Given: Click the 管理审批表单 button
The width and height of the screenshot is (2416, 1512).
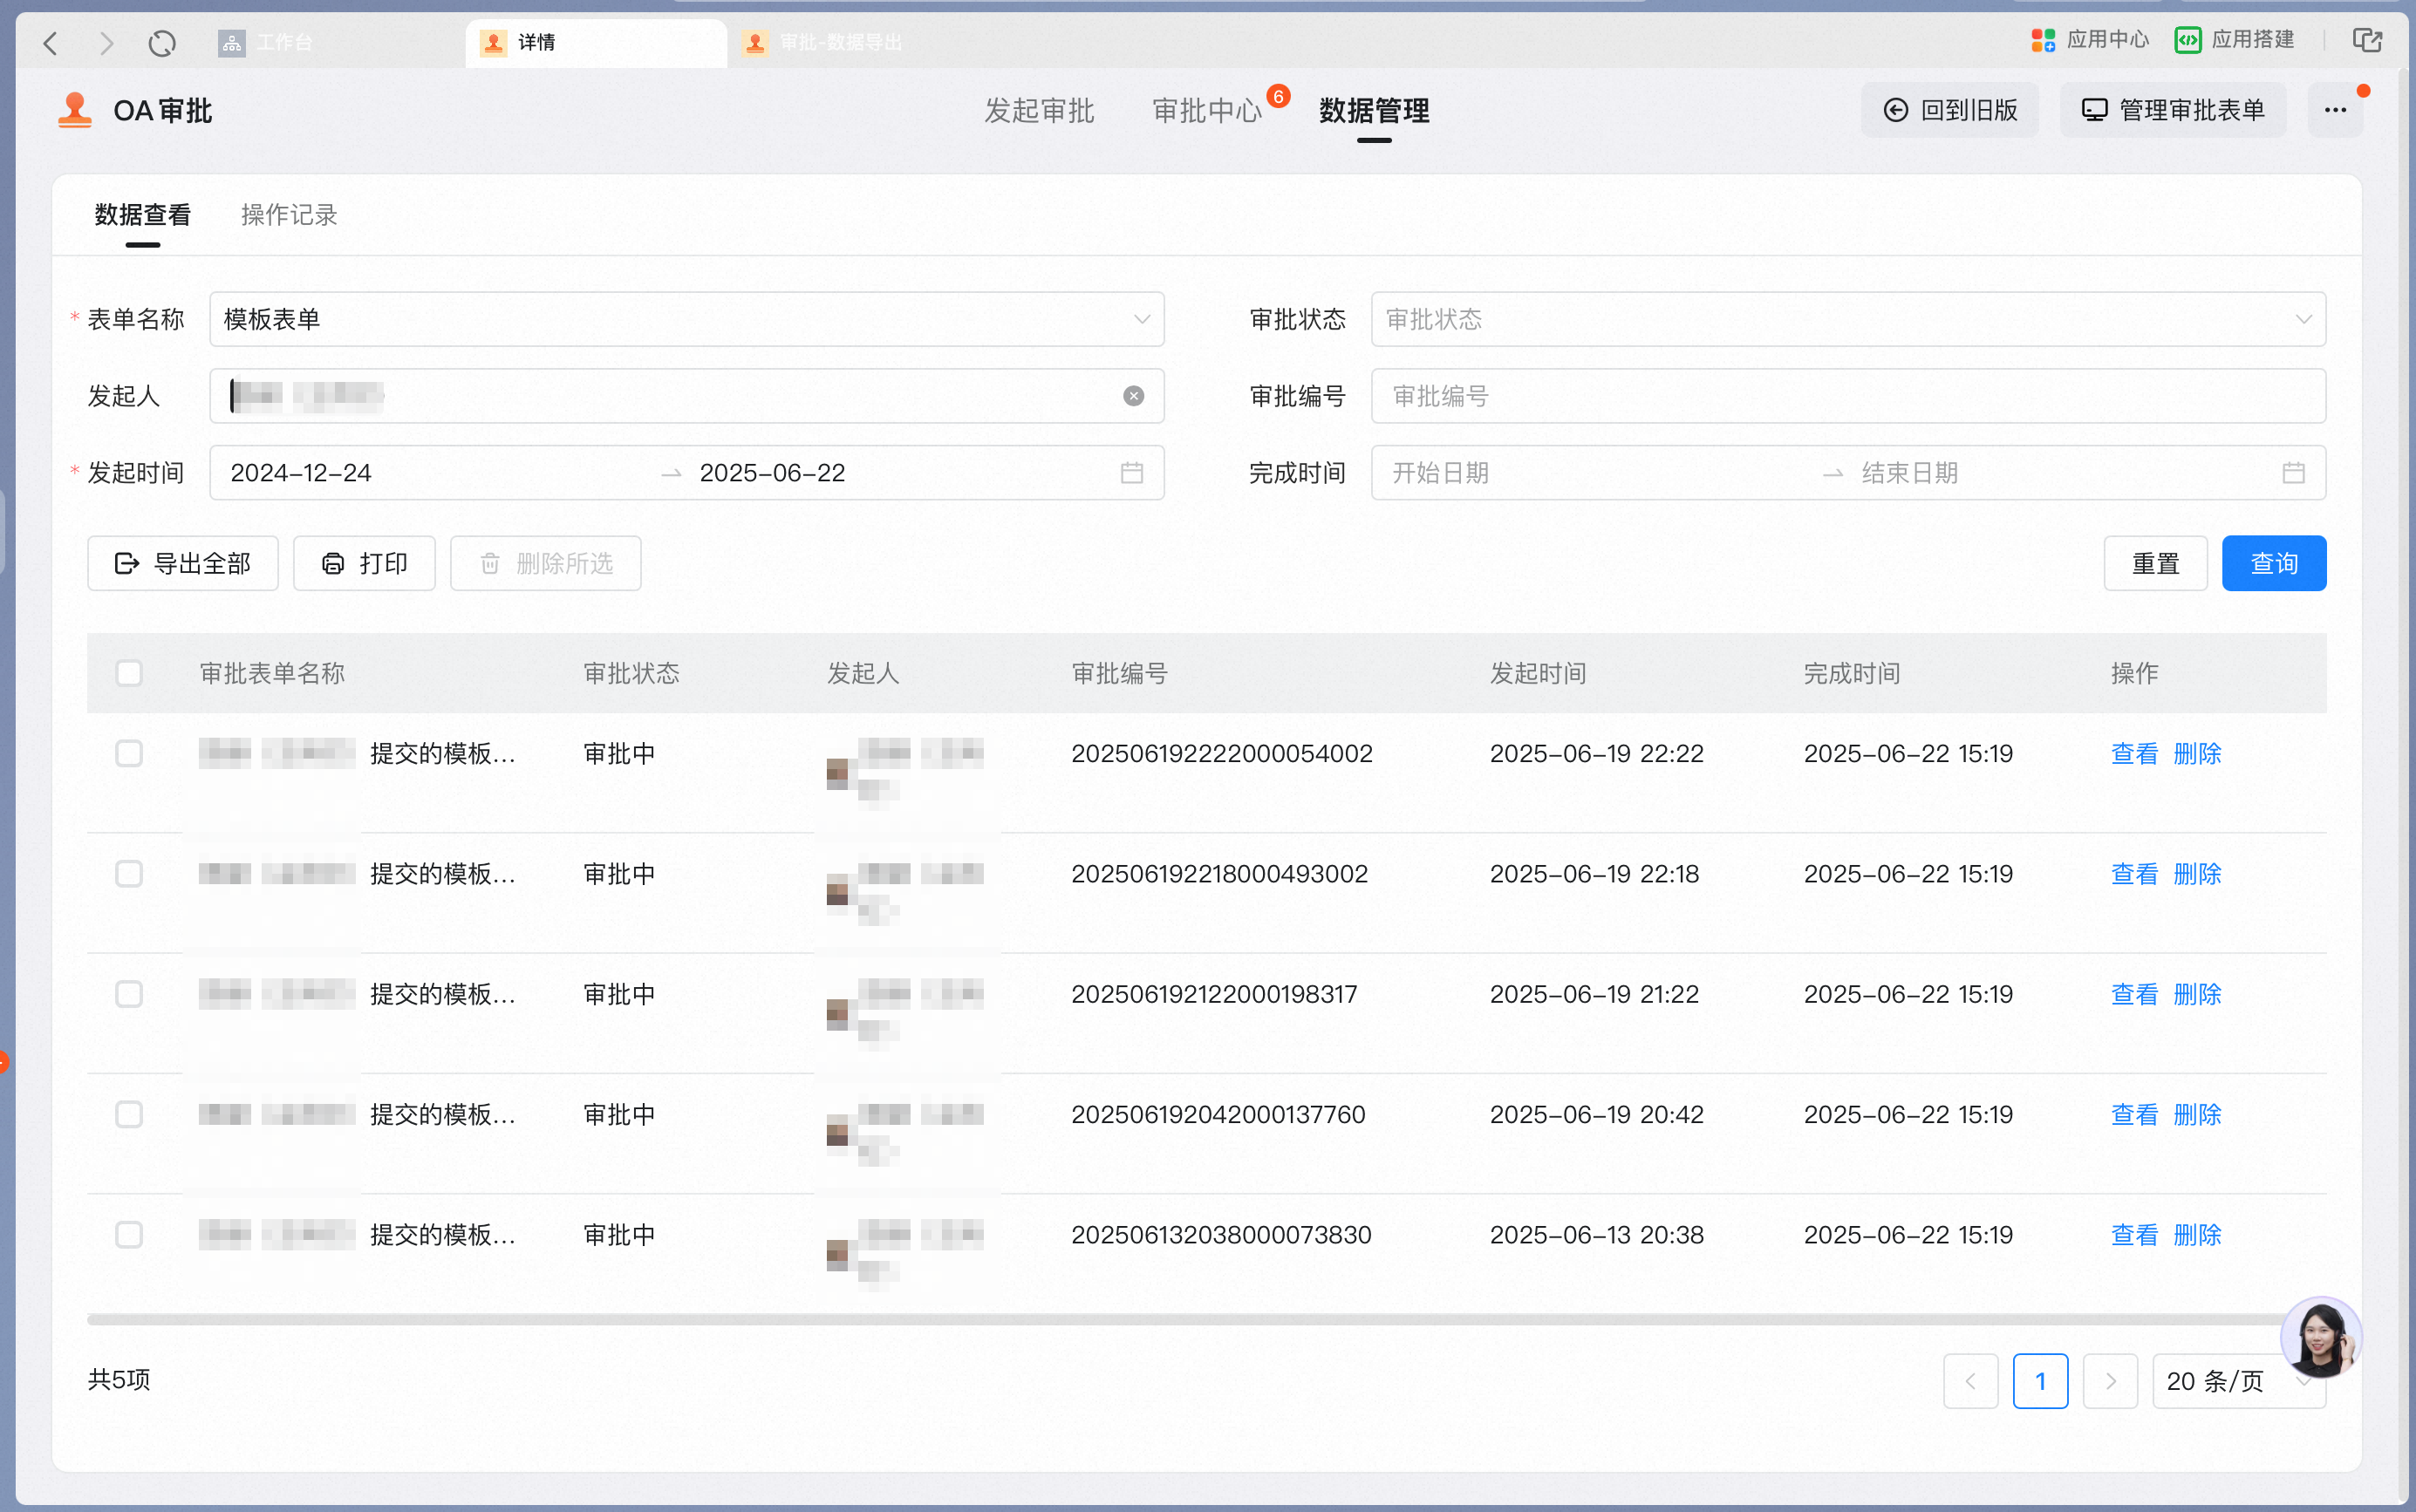Looking at the screenshot, I should (x=2172, y=110).
